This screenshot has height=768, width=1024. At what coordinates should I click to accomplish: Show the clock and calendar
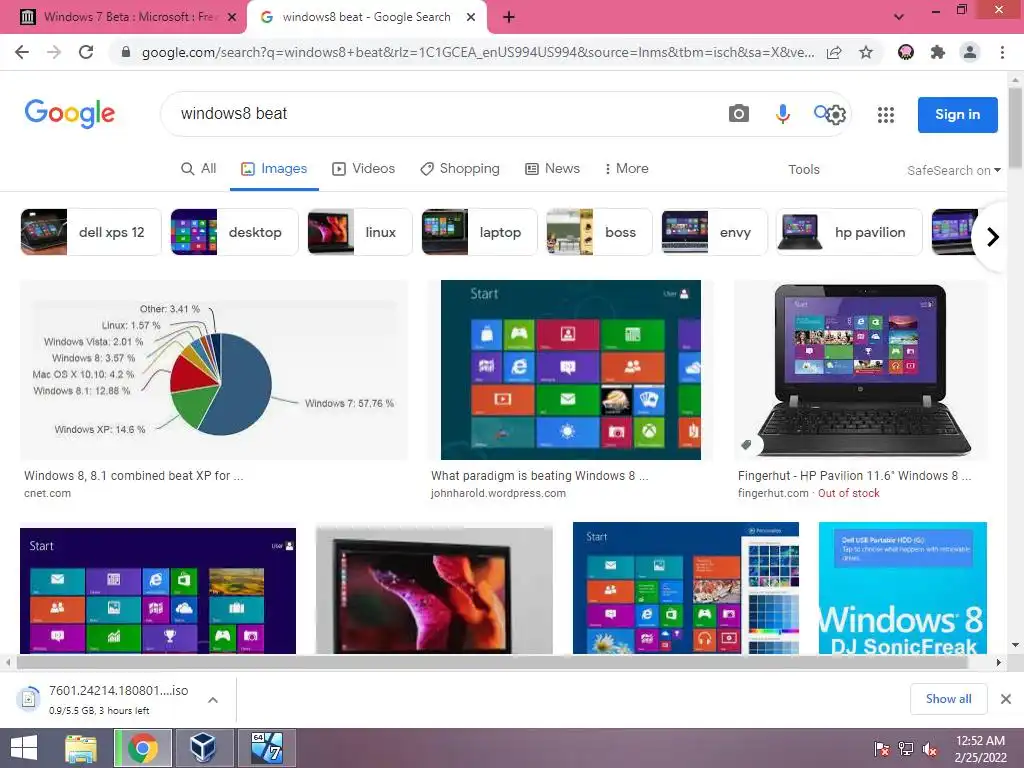980,748
